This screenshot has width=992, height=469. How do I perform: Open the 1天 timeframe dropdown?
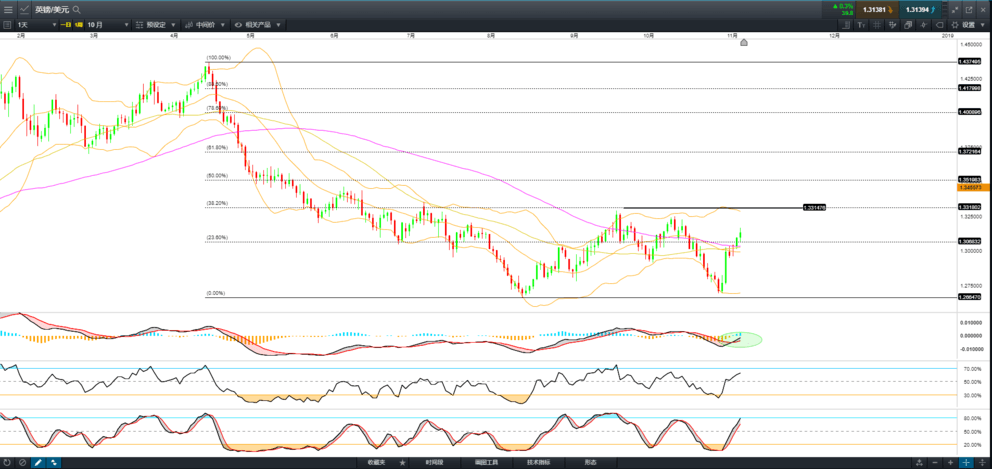click(x=37, y=25)
